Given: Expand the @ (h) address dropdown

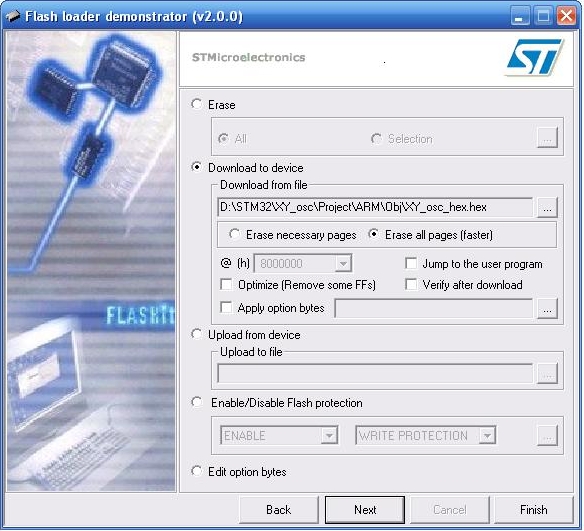Looking at the screenshot, I should click(343, 264).
